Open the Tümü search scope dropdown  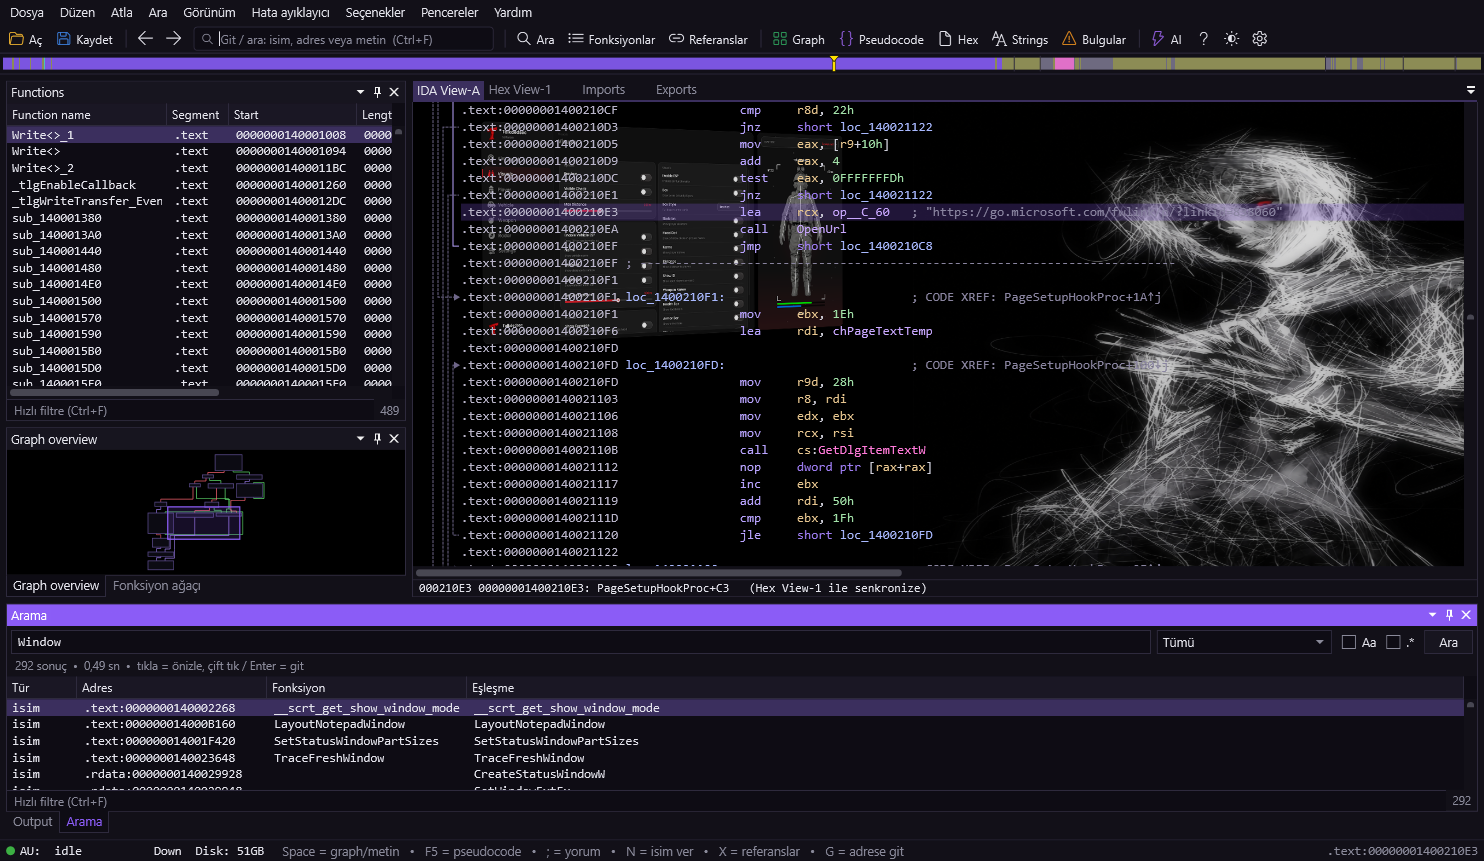pos(1243,642)
